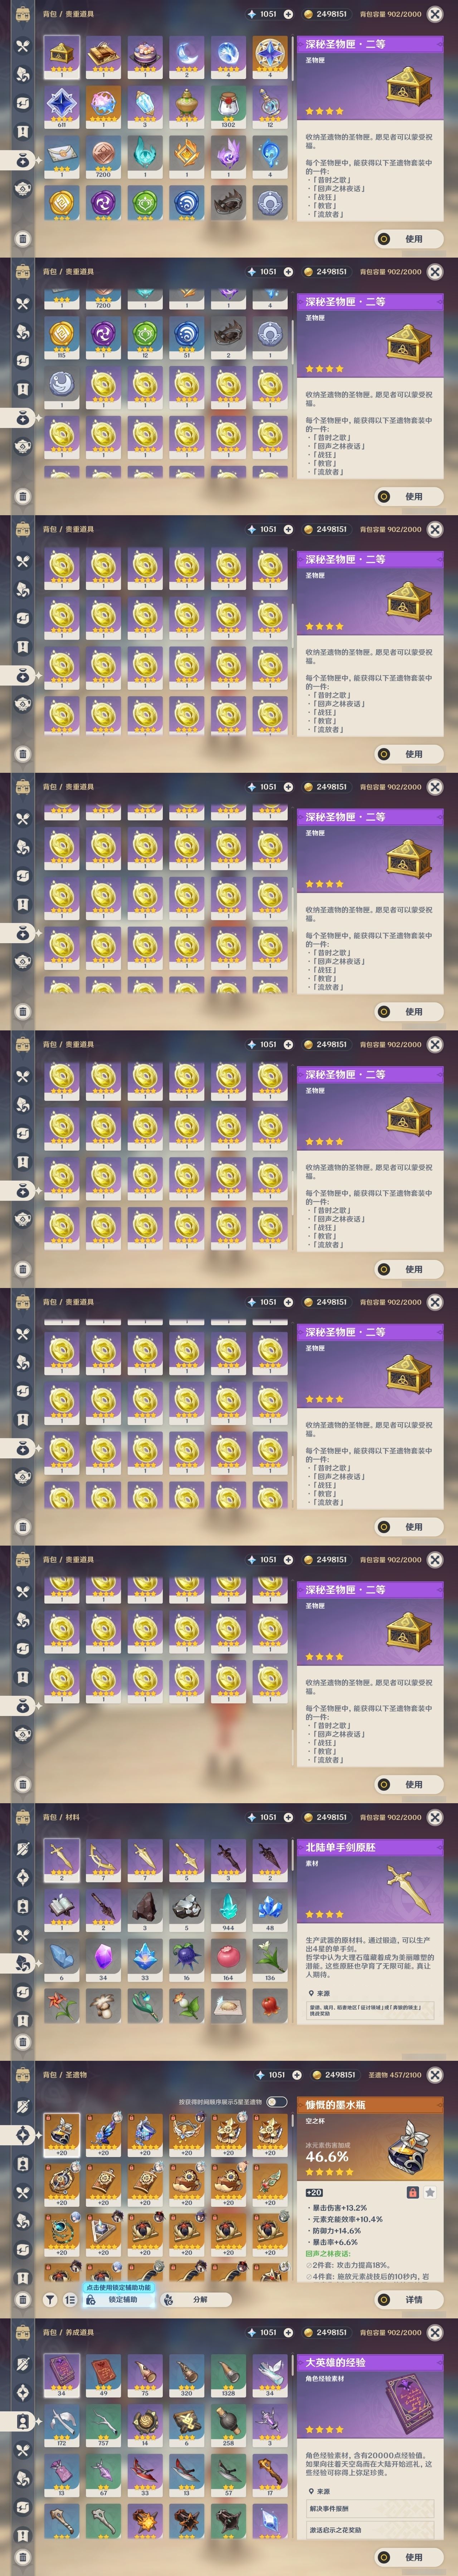Screen dimensions: 458x2576
Task: Expand the 解决事件报酬 source entry
Action: coord(370,2508)
